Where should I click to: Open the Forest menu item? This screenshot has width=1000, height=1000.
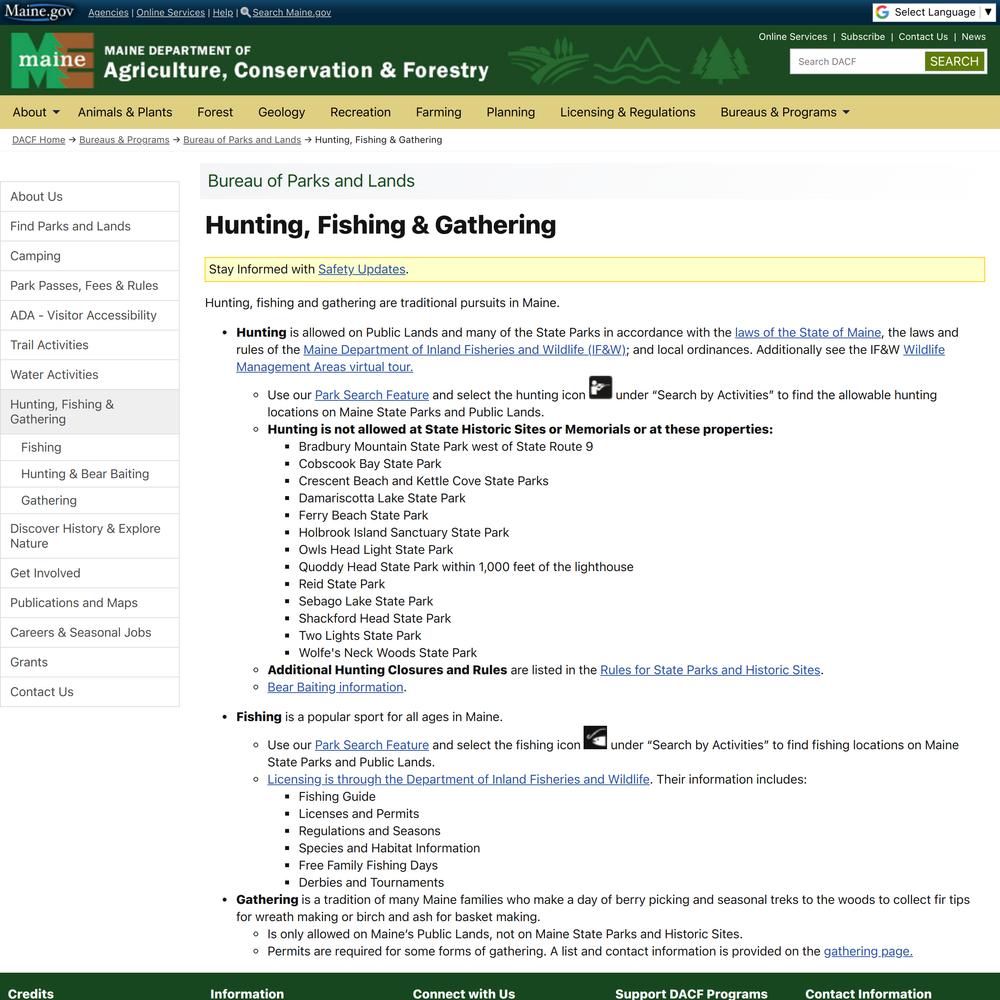[x=215, y=112]
